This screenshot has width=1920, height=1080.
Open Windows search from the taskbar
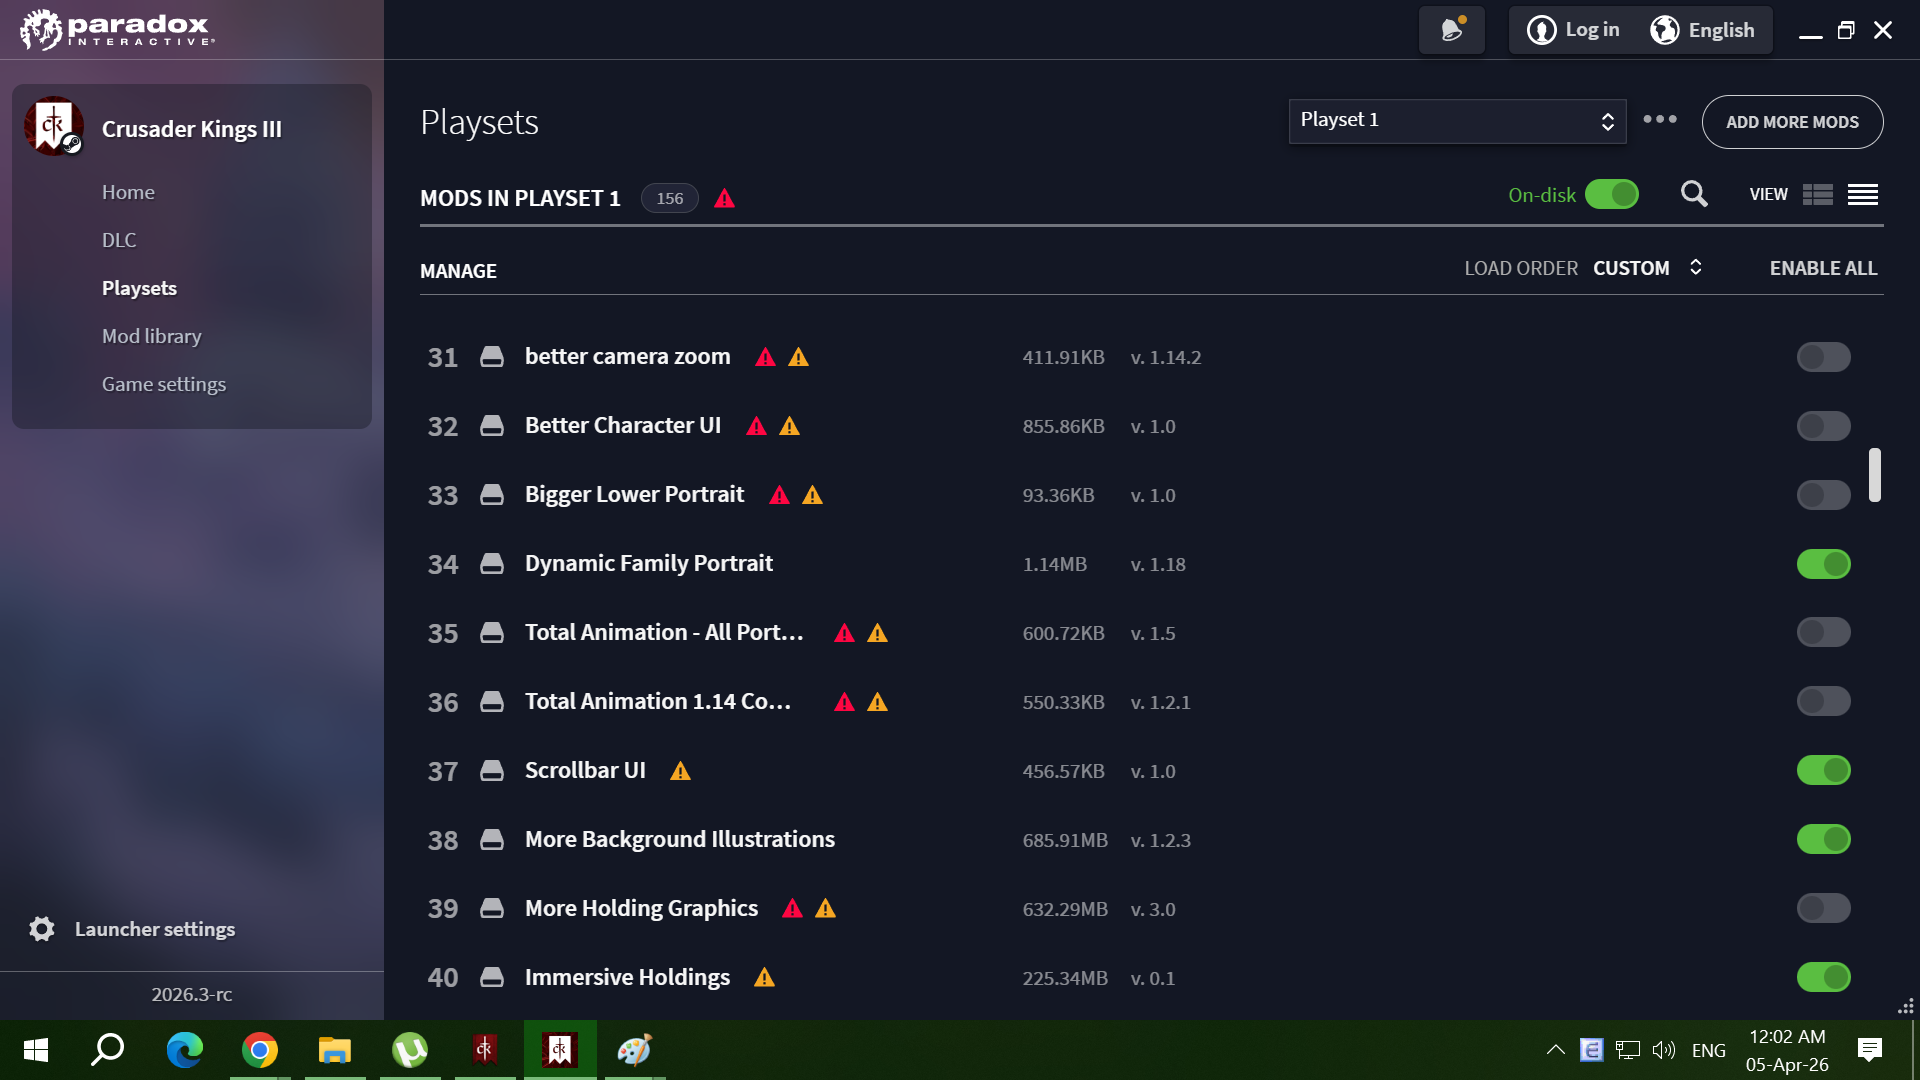click(x=108, y=1050)
